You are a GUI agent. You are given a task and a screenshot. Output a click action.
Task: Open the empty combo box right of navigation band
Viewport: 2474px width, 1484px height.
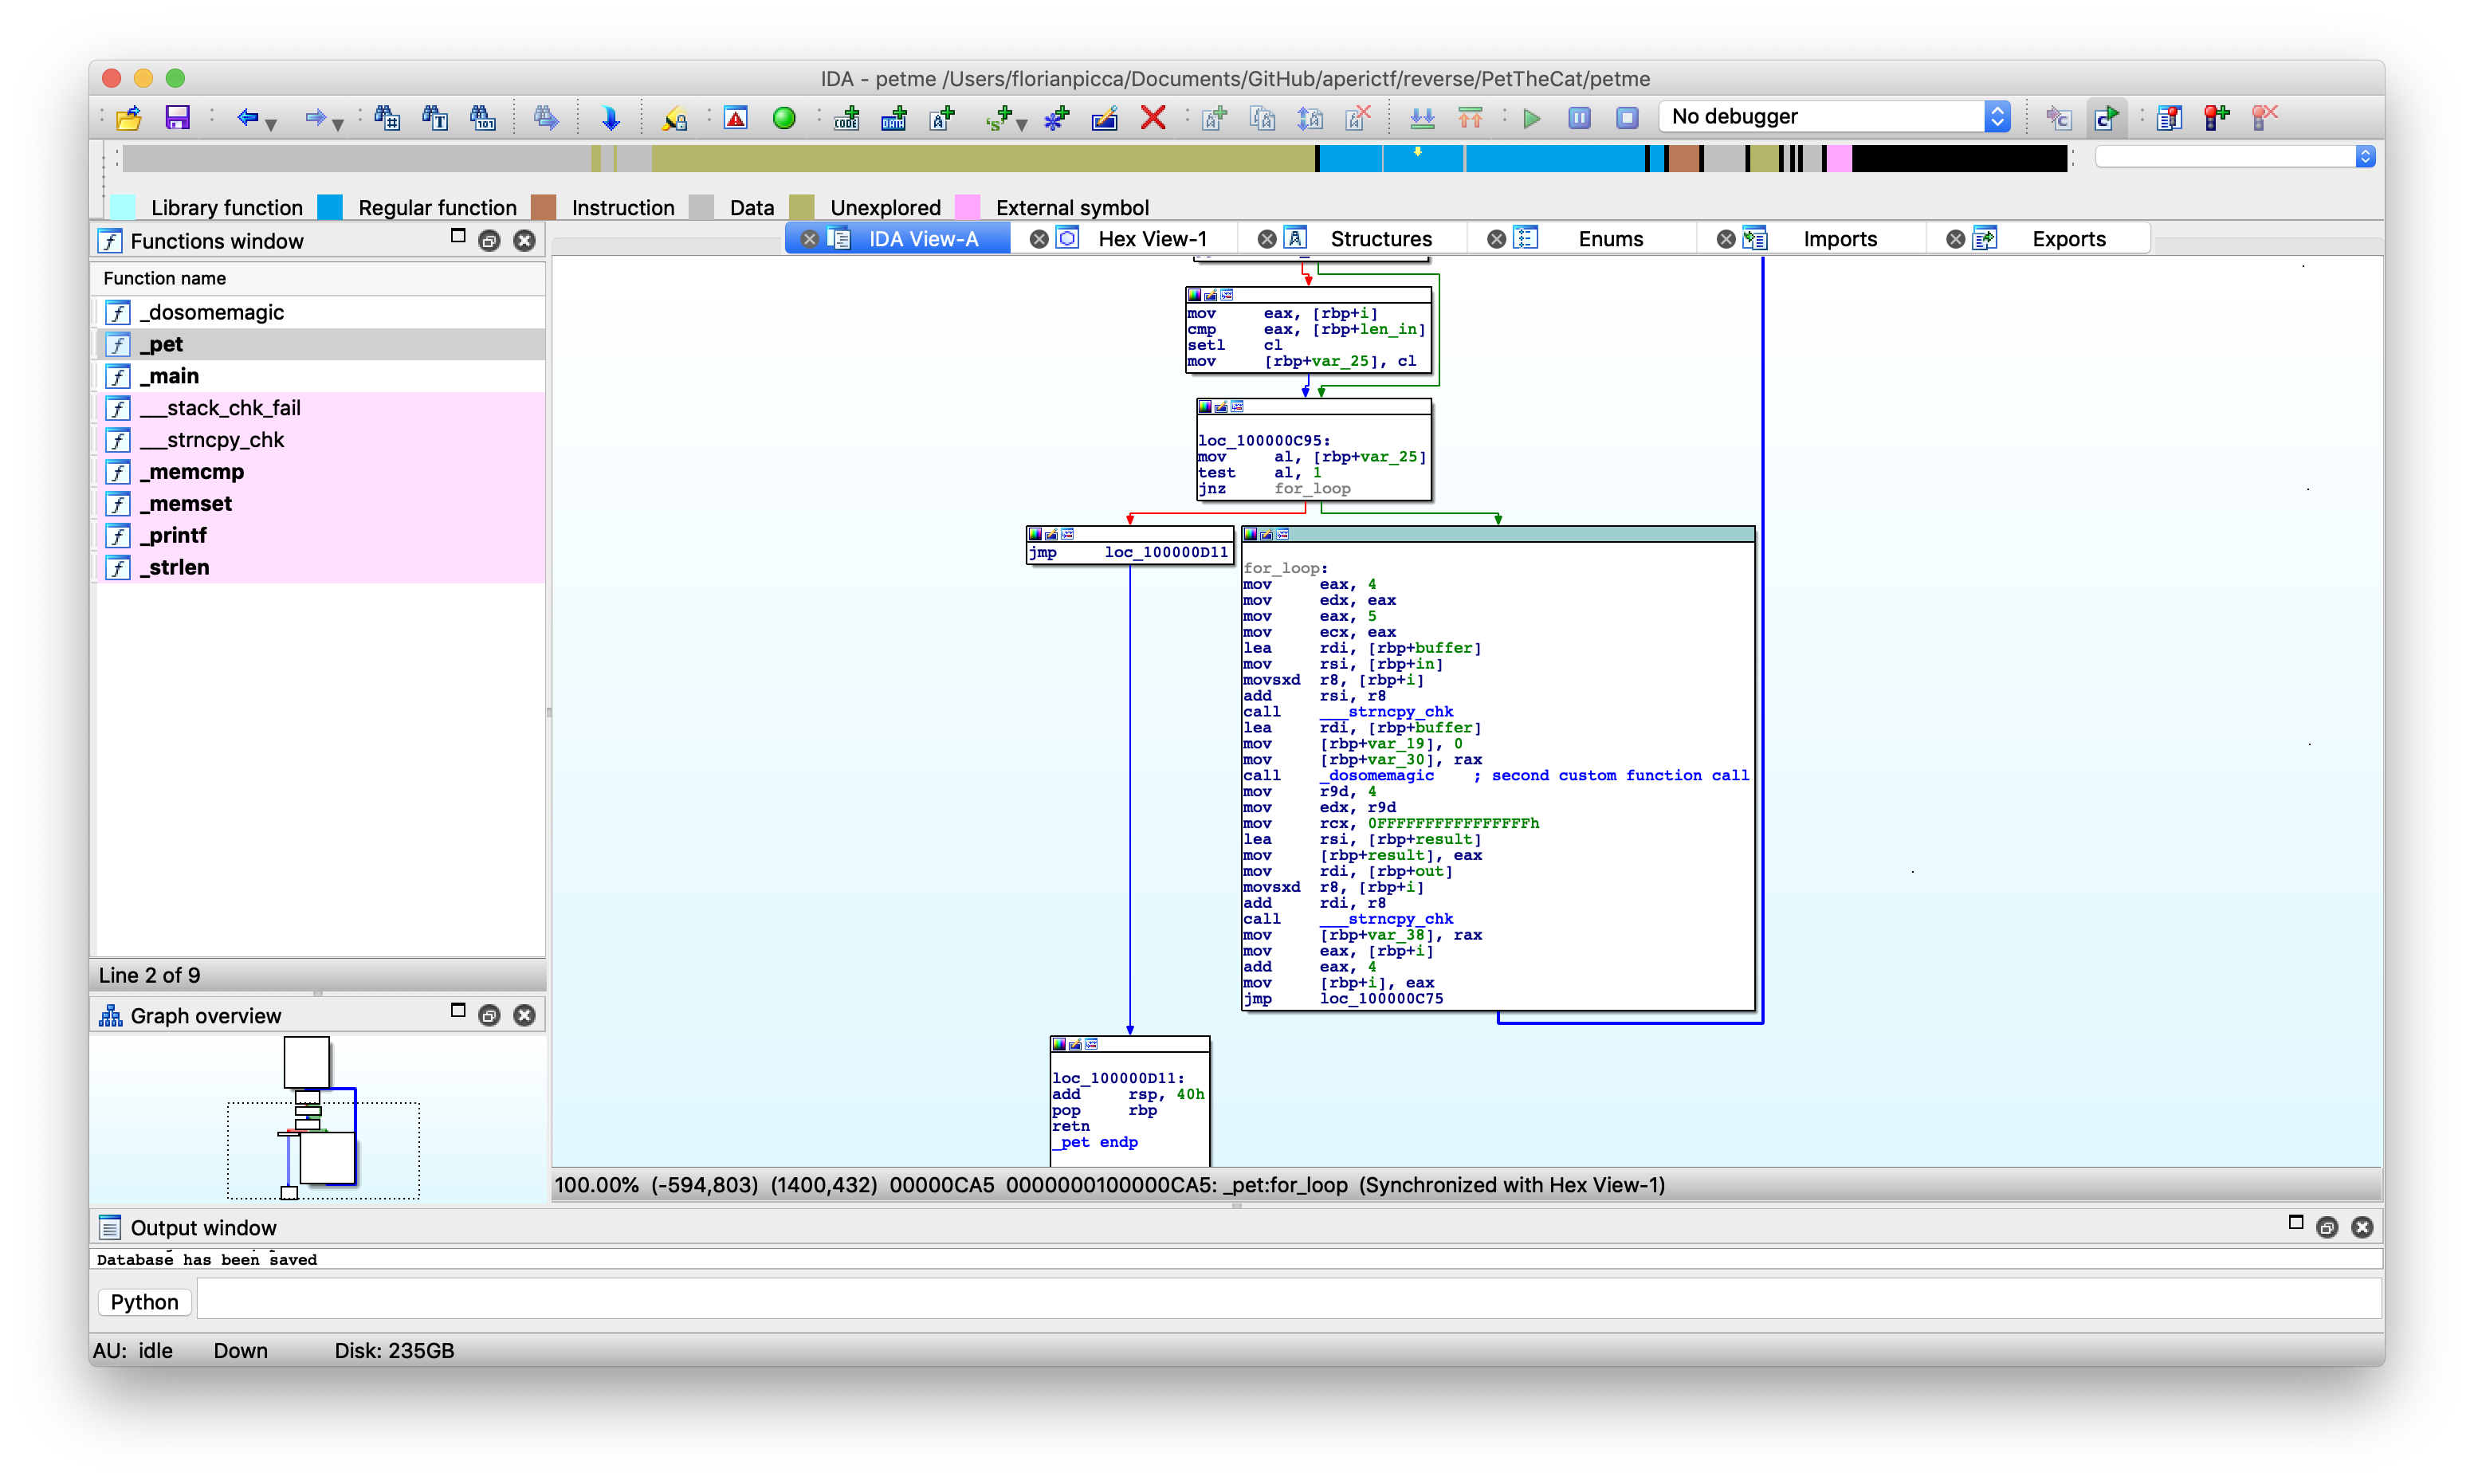(2235, 156)
